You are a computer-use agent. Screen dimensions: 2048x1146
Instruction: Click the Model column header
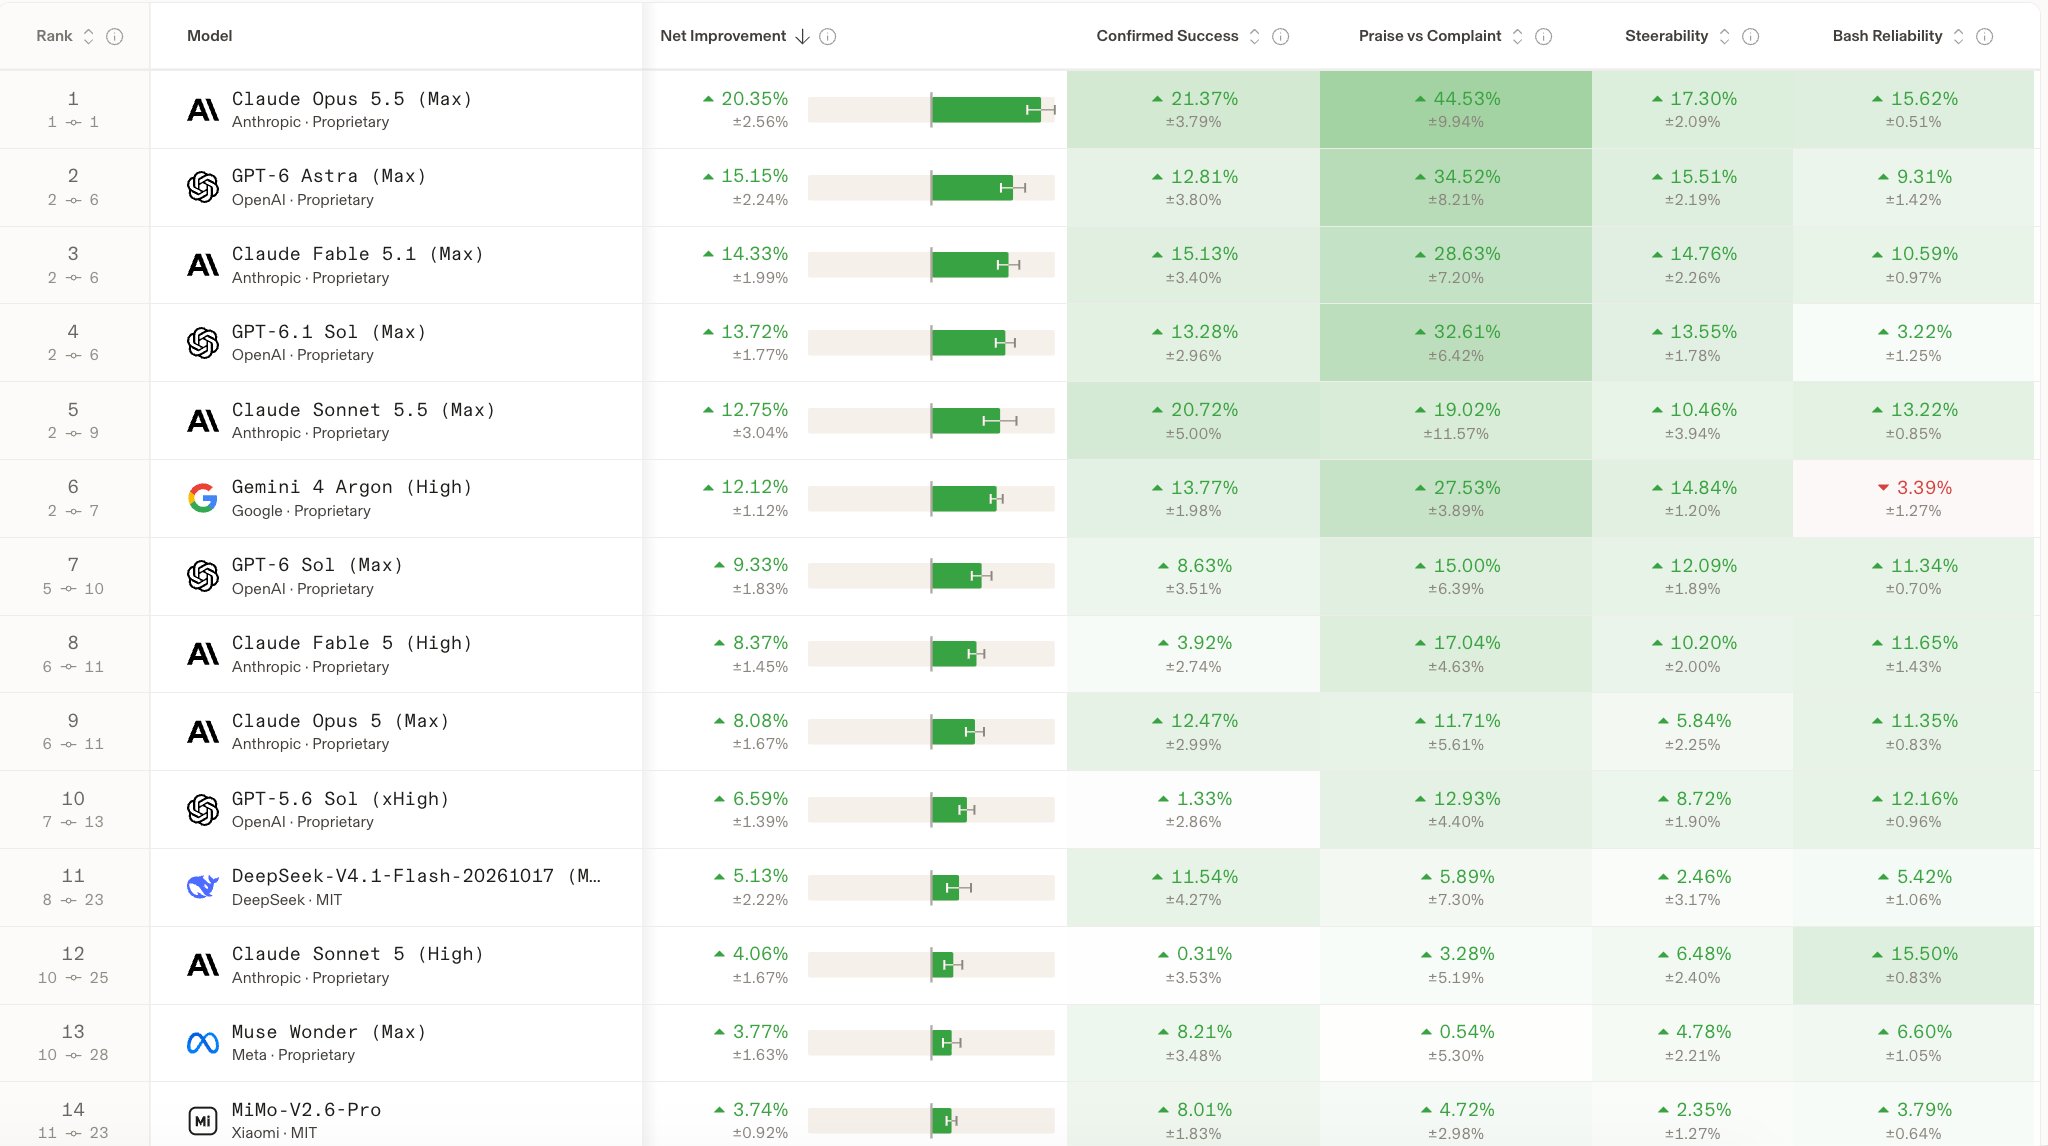click(209, 36)
